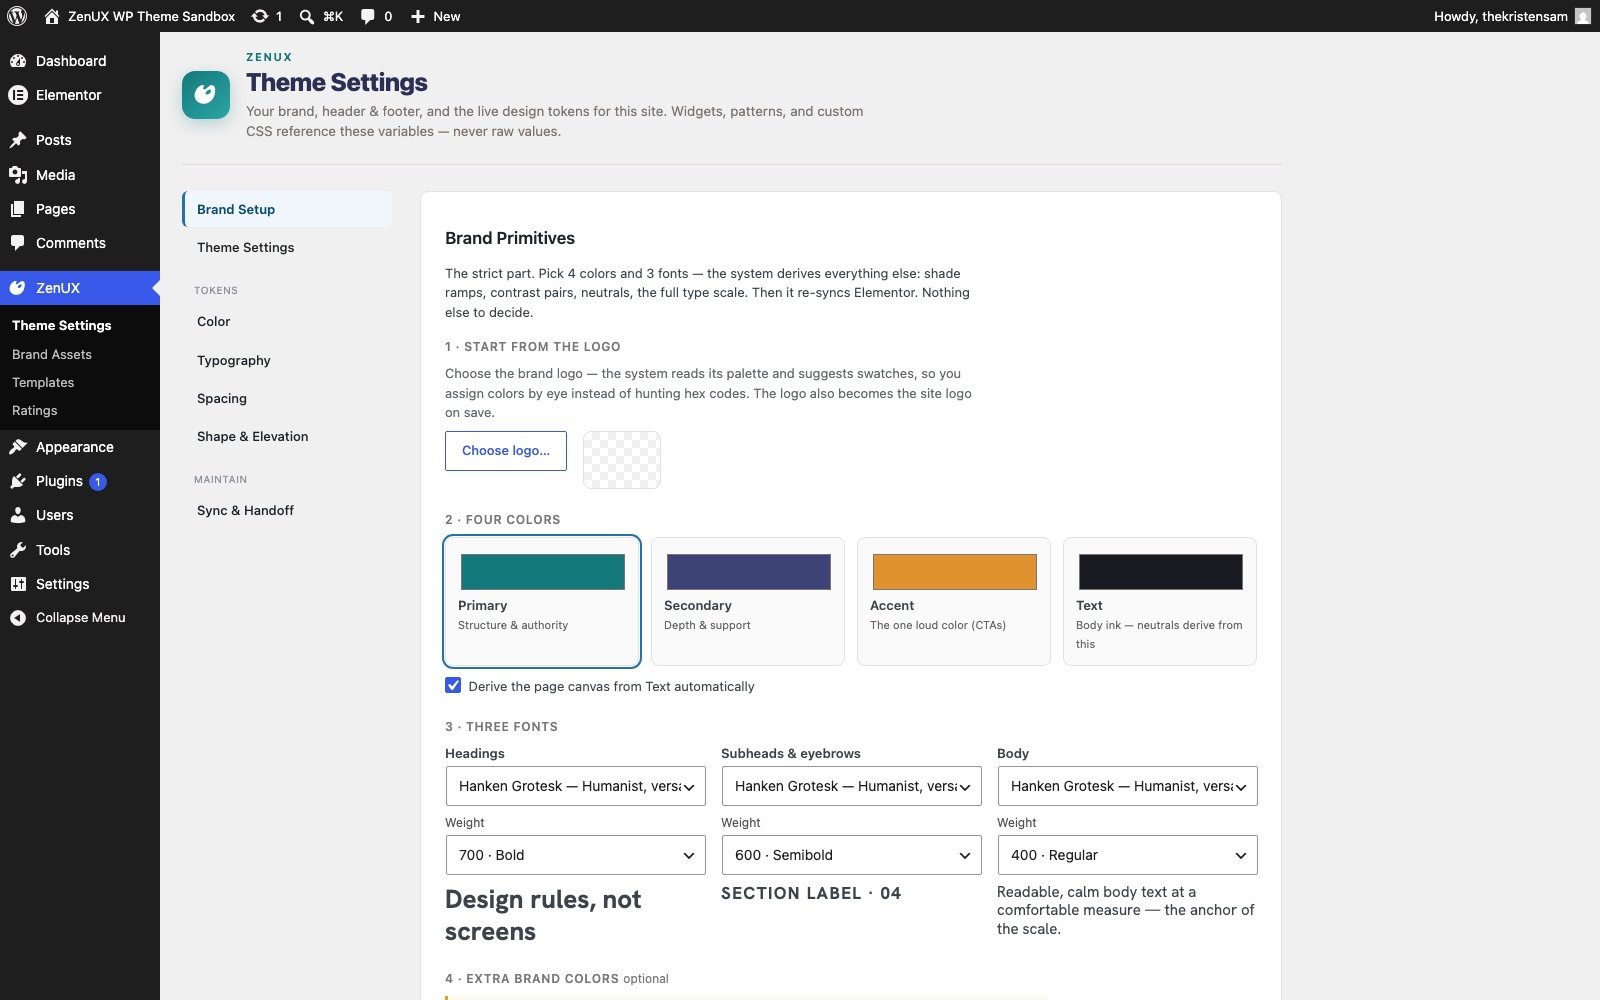Click the Comments sidebar icon
Image resolution: width=1600 pixels, height=1000 pixels.
(x=18, y=243)
